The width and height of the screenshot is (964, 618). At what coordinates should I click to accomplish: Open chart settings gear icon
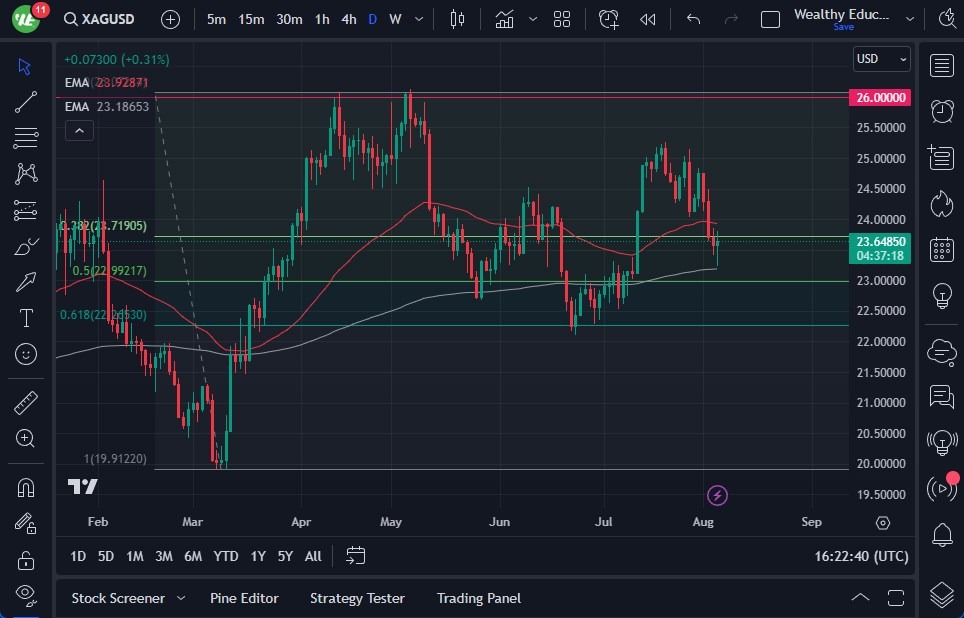coord(882,523)
